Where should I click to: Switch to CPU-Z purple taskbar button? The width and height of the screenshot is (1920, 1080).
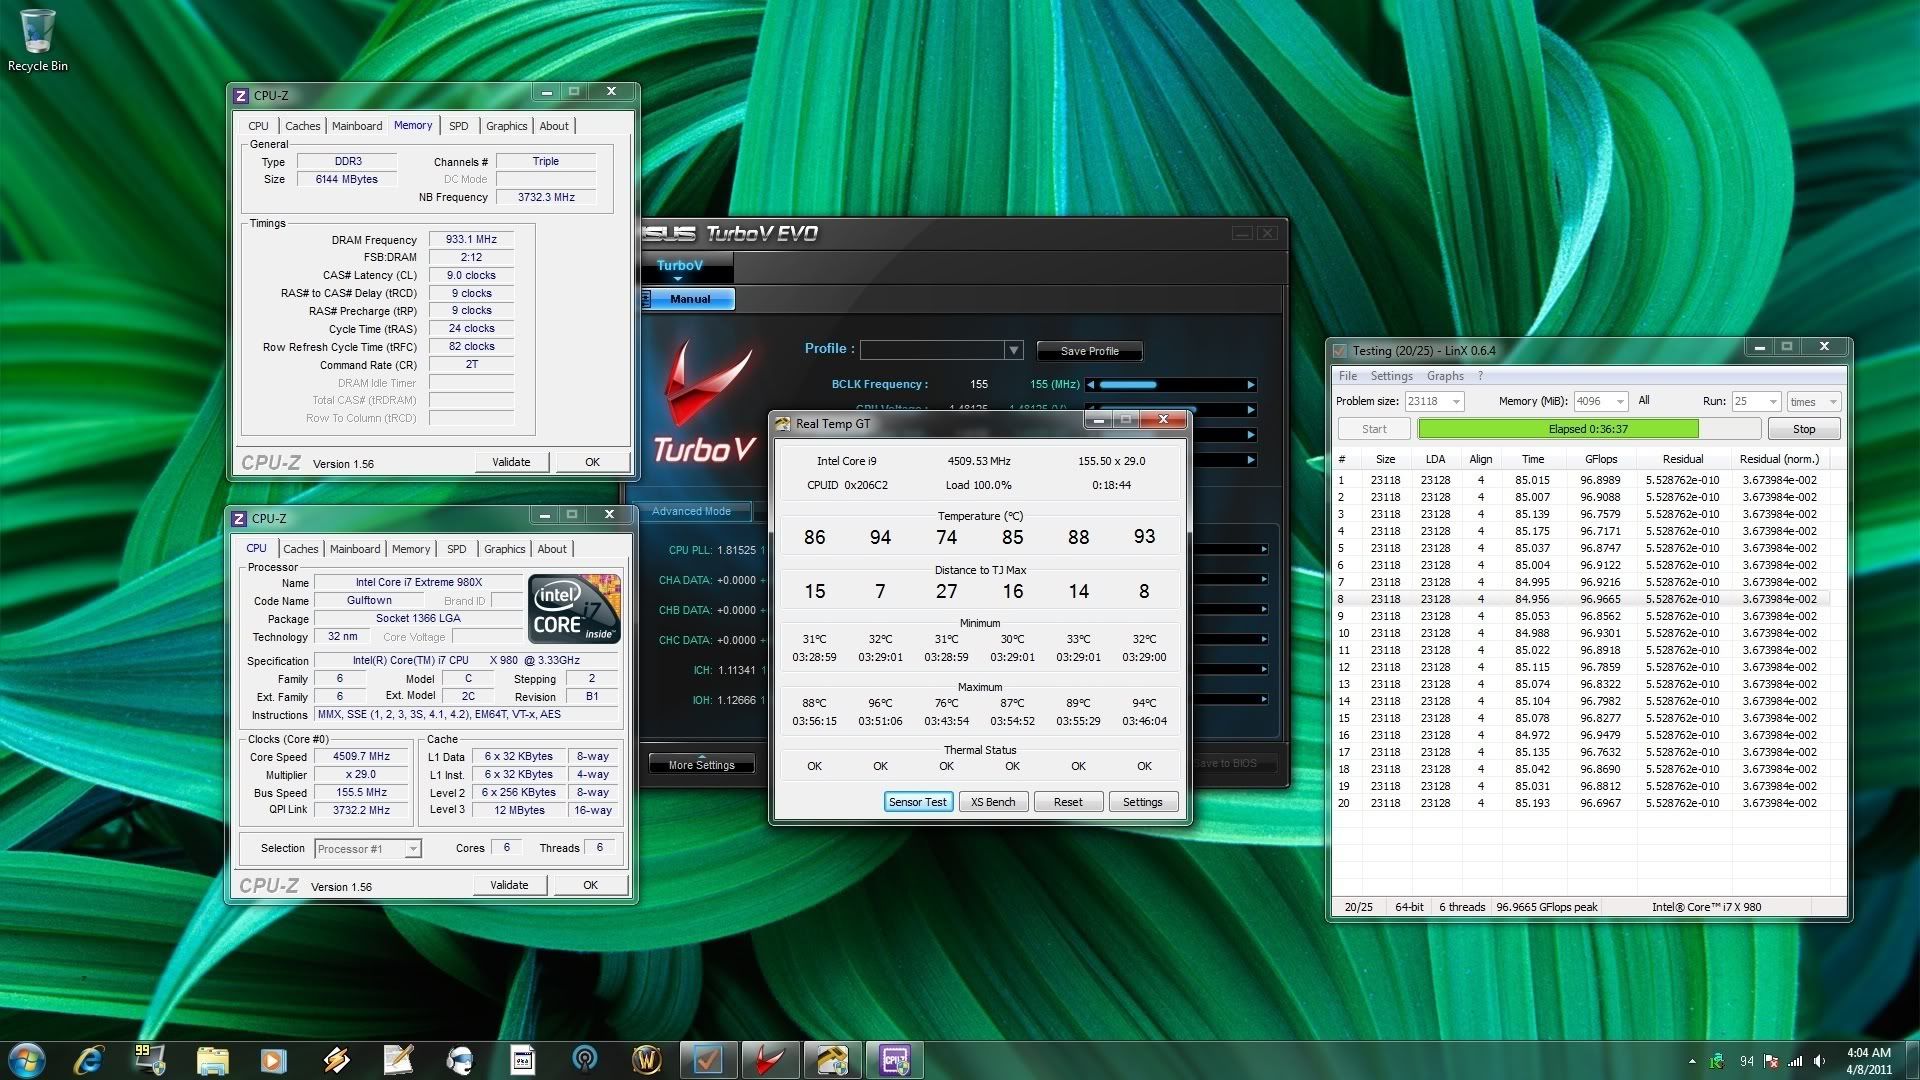pyautogui.click(x=894, y=1060)
